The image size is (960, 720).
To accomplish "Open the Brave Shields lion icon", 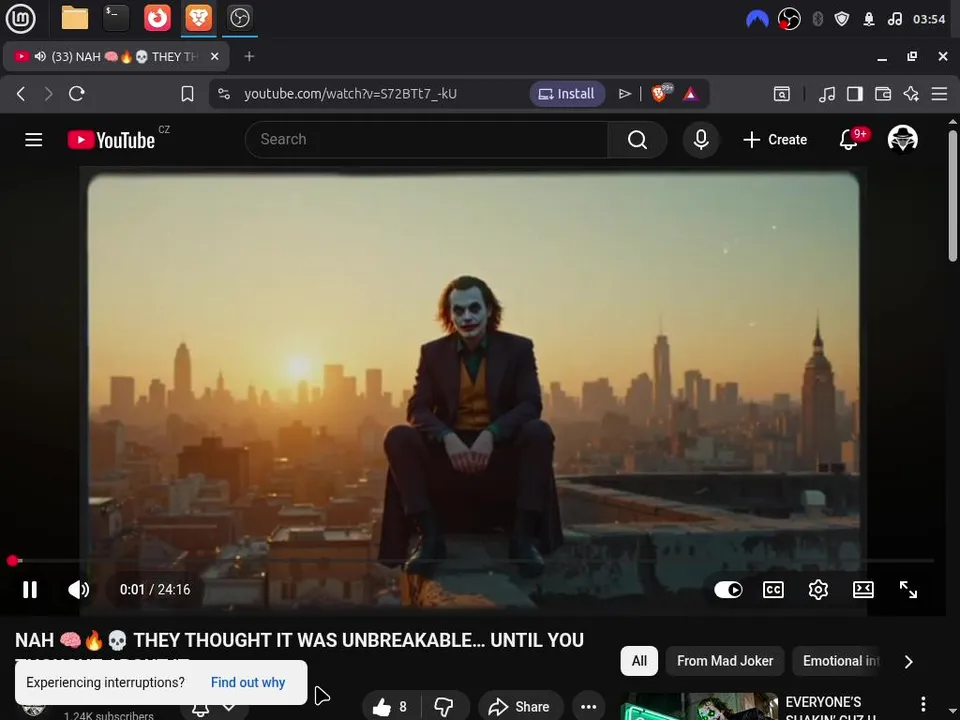I will (x=661, y=93).
